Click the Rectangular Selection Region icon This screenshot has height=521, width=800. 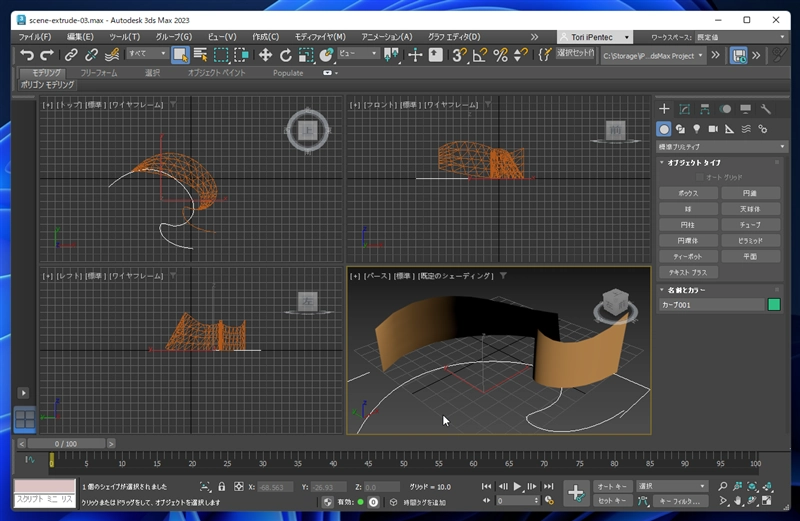(221, 55)
